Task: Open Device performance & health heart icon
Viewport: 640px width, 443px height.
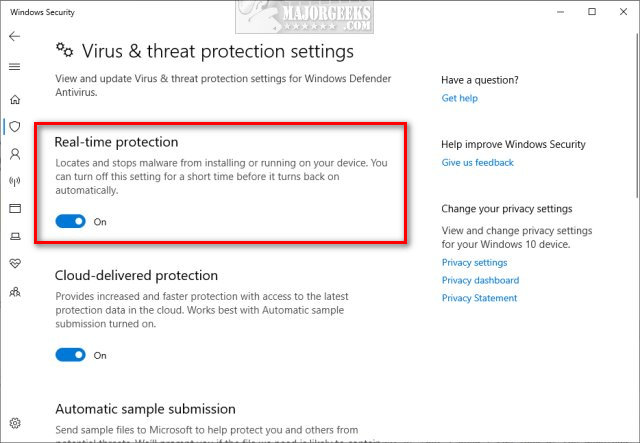Action: (x=14, y=264)
